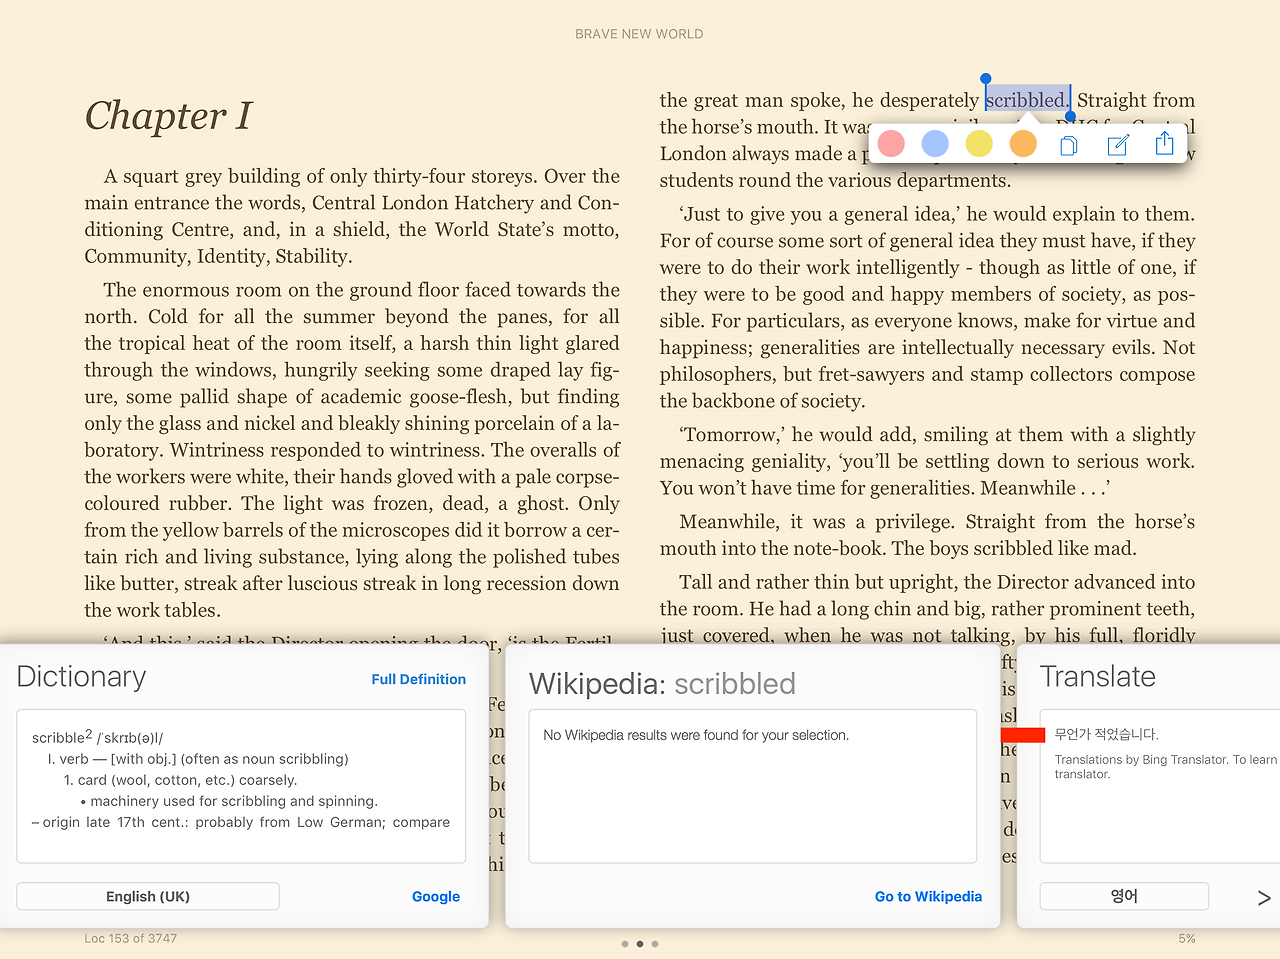The image size is (1280, 959).
Task: Tap the scribble pronunciation entry line
Action: (x=97, y=737)
